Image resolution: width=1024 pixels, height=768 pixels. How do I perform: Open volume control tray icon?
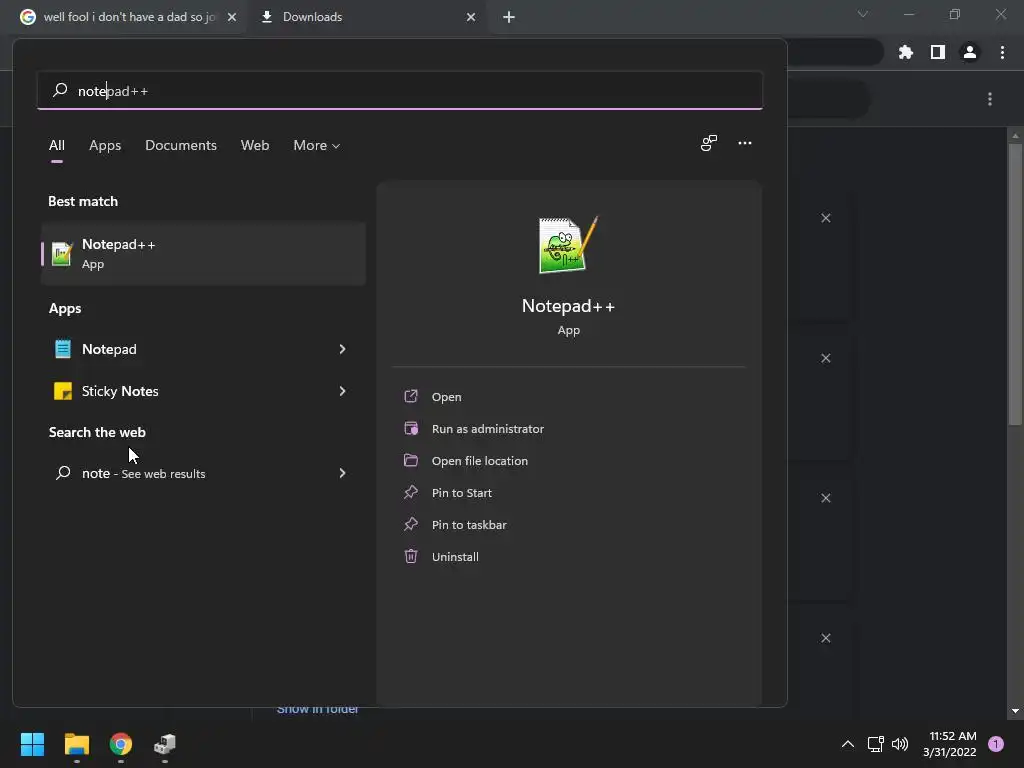click(x=900, y=744)
